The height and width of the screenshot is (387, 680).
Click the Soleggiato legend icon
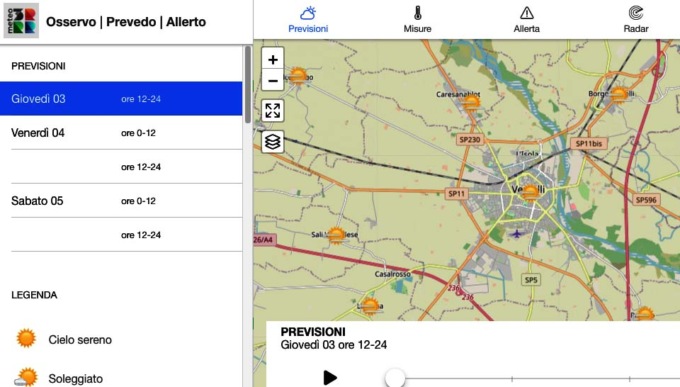(x=26, y=377)
